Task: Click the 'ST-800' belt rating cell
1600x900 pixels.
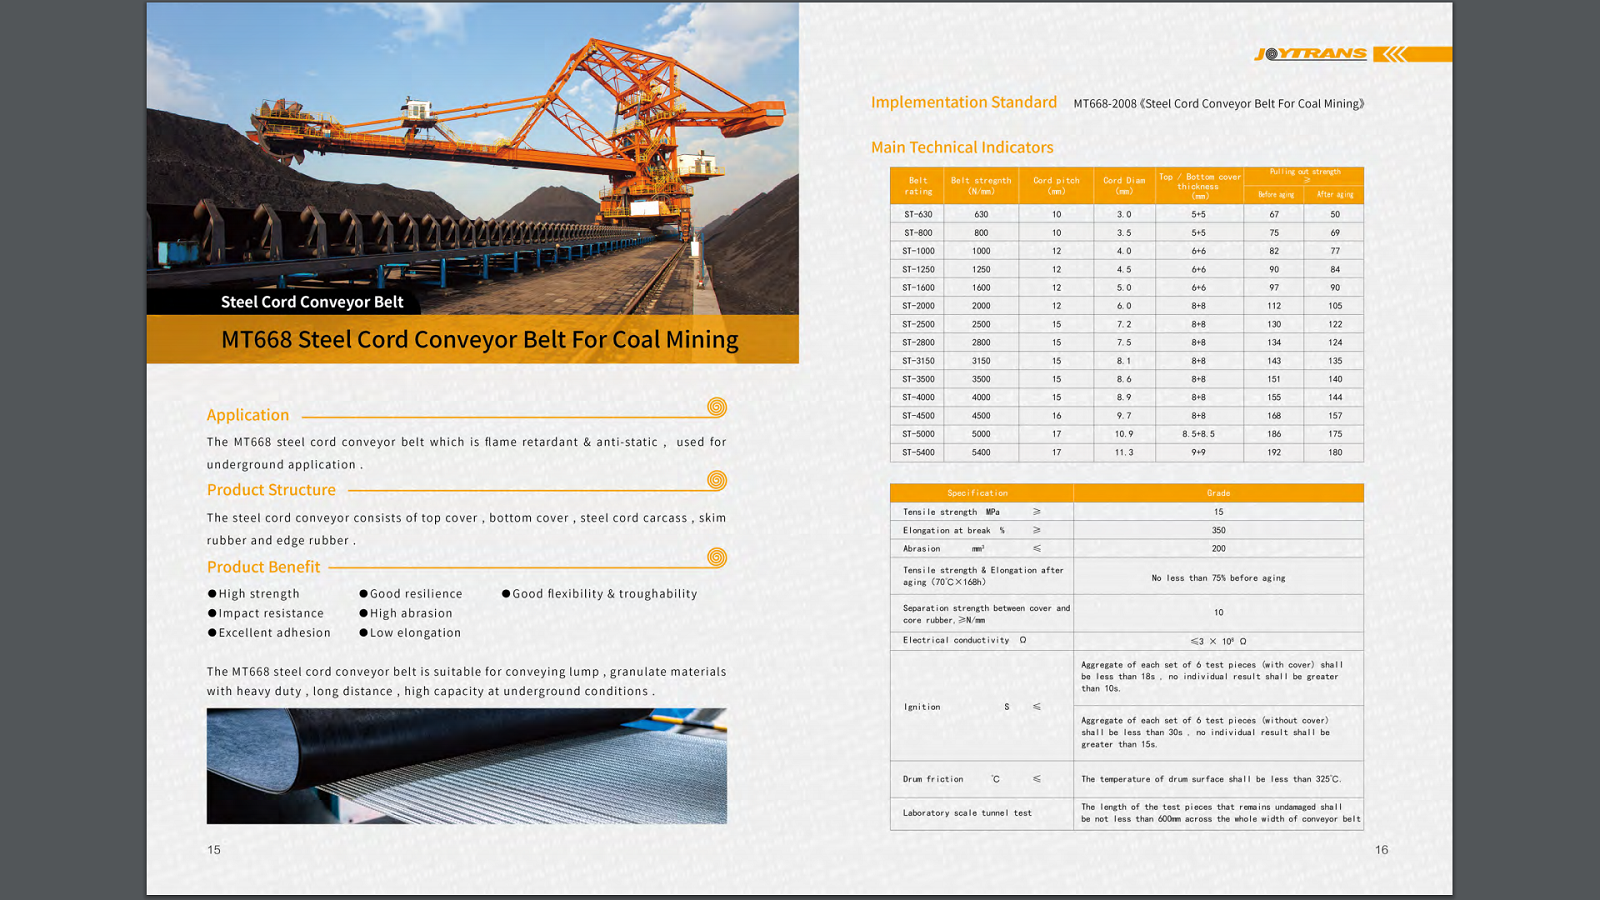Action: pos(918,233)
